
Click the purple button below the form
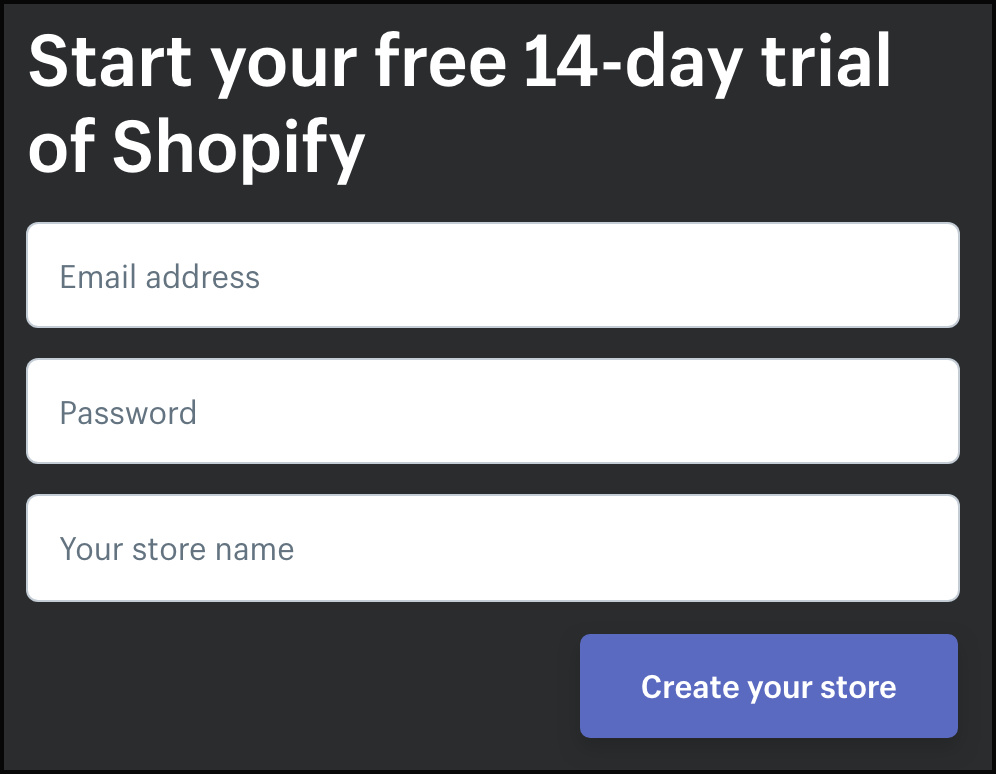tap(768, 686)
